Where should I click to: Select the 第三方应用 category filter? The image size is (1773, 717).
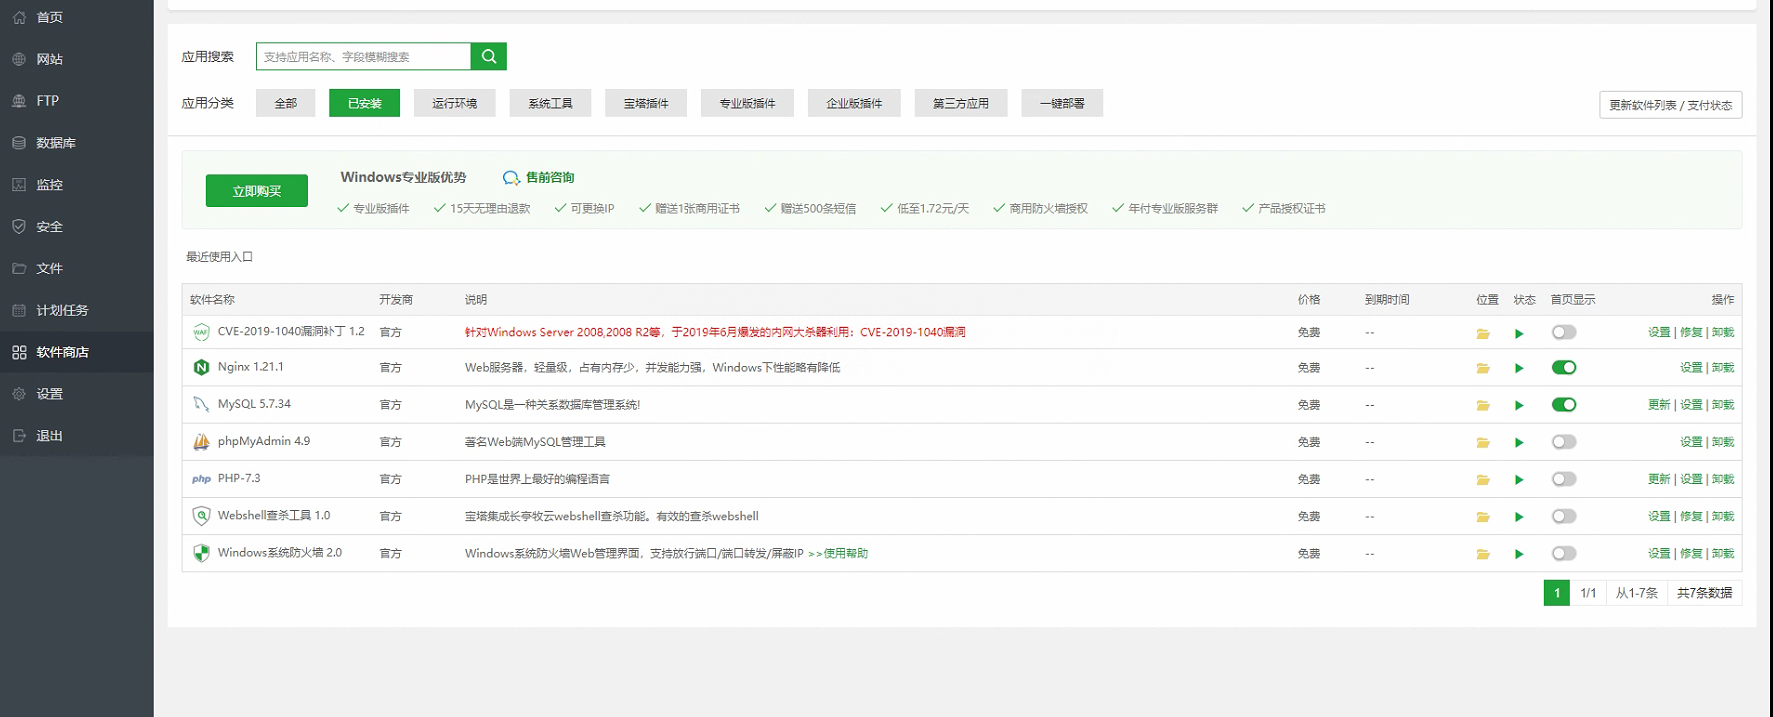click(x=961, y=103)
